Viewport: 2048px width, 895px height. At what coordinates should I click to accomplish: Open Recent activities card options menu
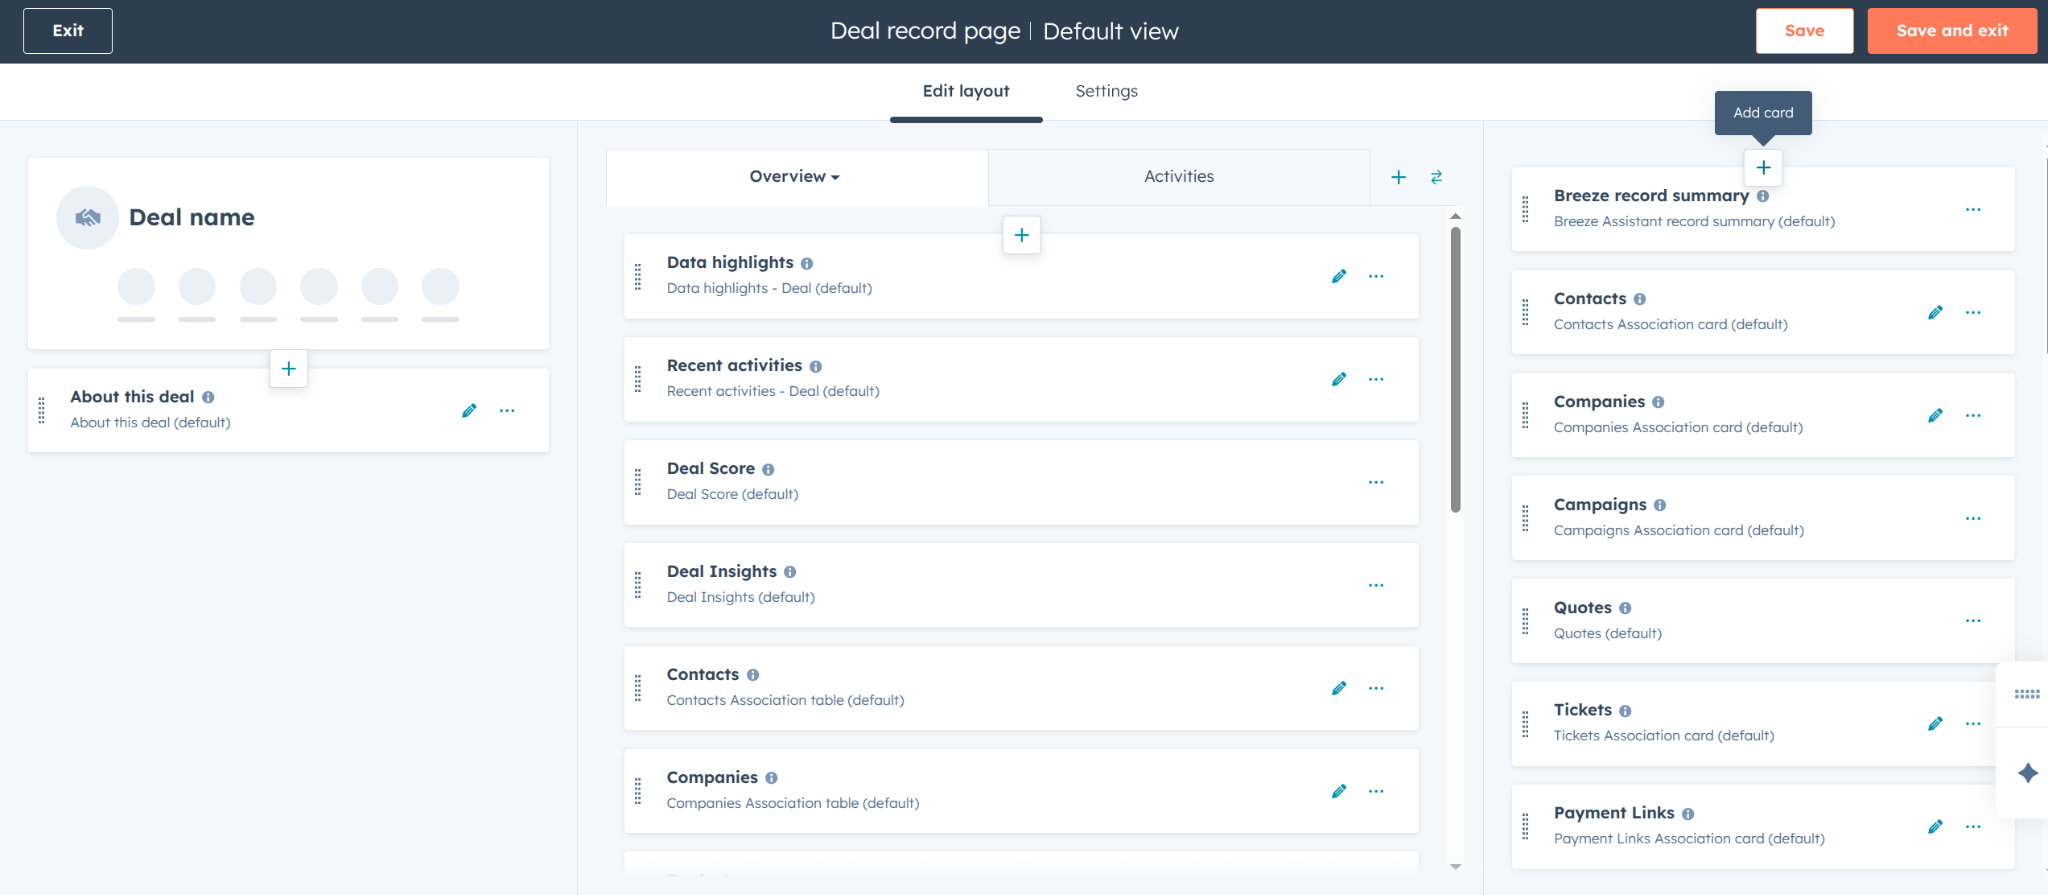(1376, 379)
